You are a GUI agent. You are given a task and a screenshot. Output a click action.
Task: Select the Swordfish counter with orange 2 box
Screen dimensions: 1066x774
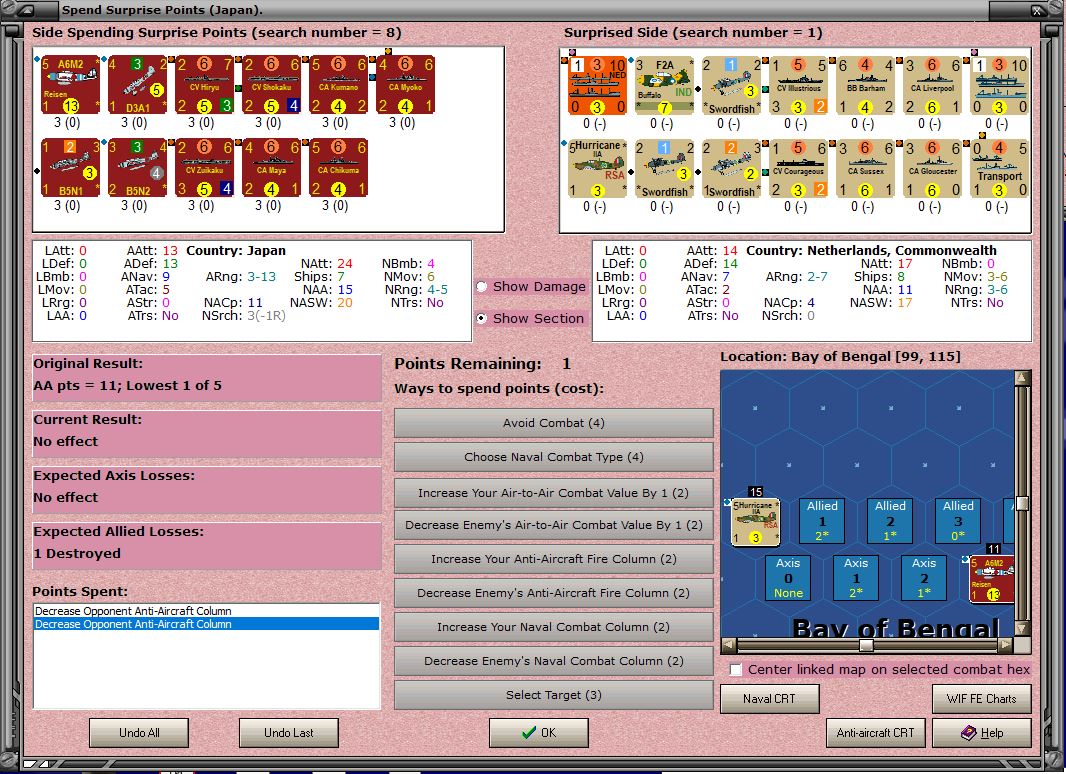(731, 169)
